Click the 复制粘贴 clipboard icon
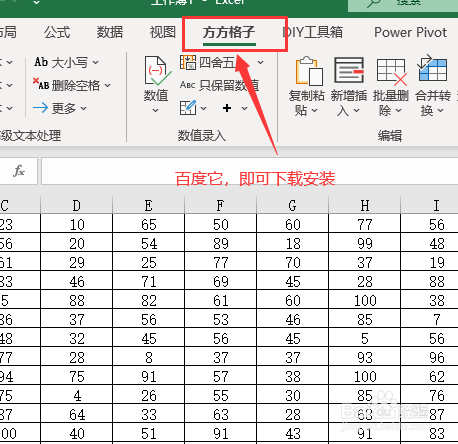 pos(309,71)
